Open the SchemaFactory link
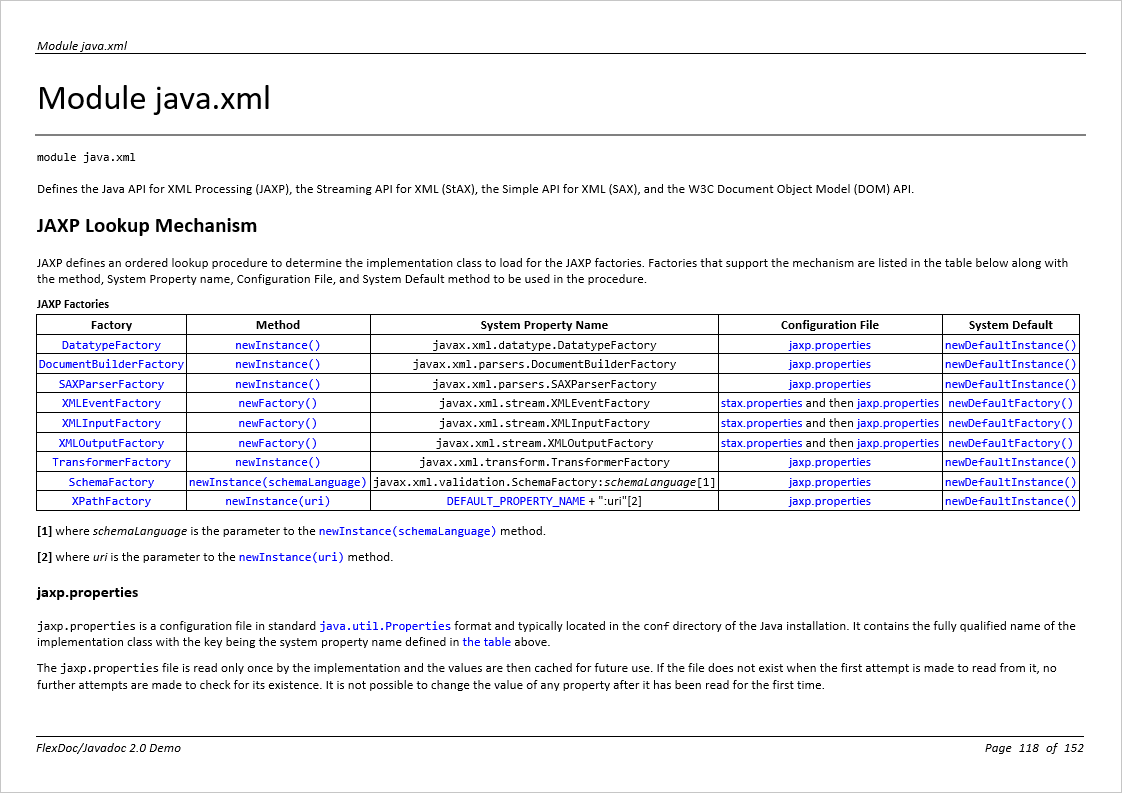 pyautogui.click(x=111, y=482)
